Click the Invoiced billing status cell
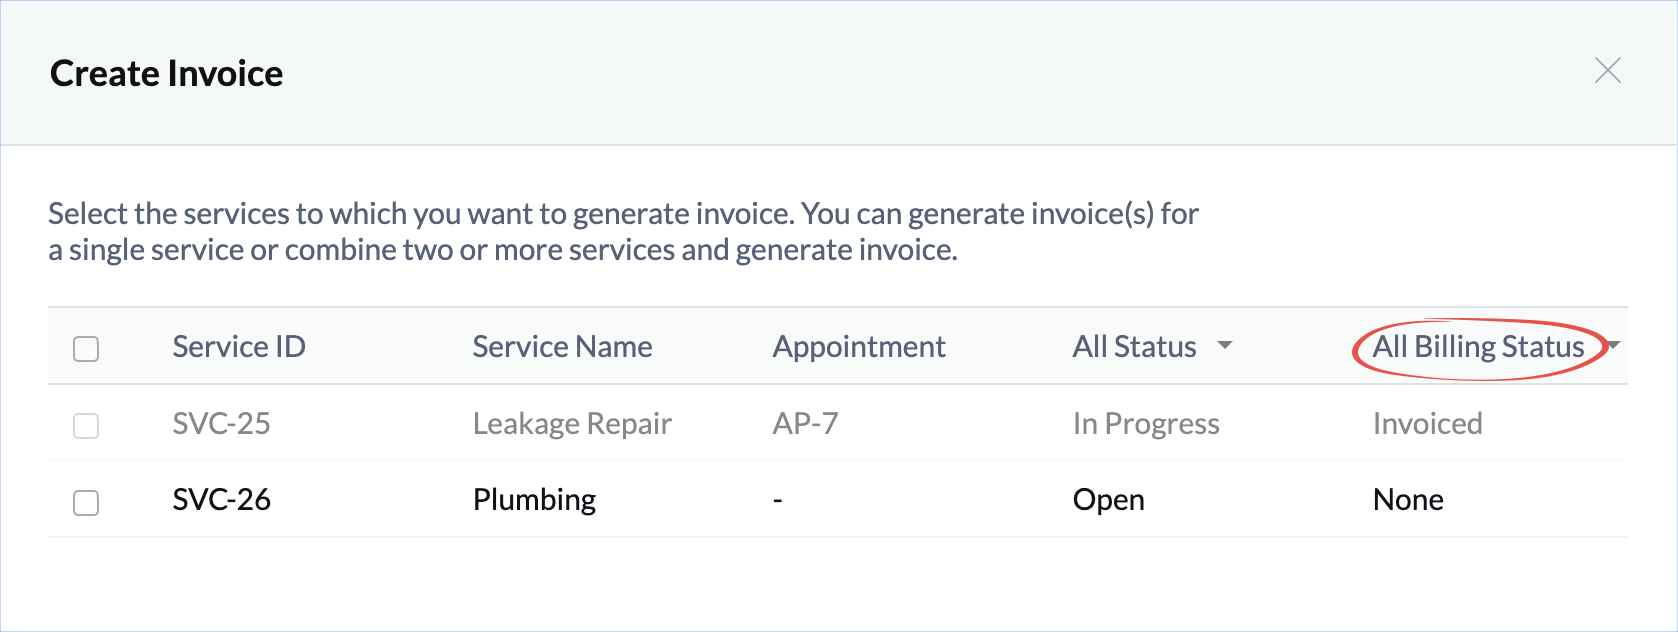Screen dimensions: 1678x632 pyautogui.click(x=1427, y=424)
